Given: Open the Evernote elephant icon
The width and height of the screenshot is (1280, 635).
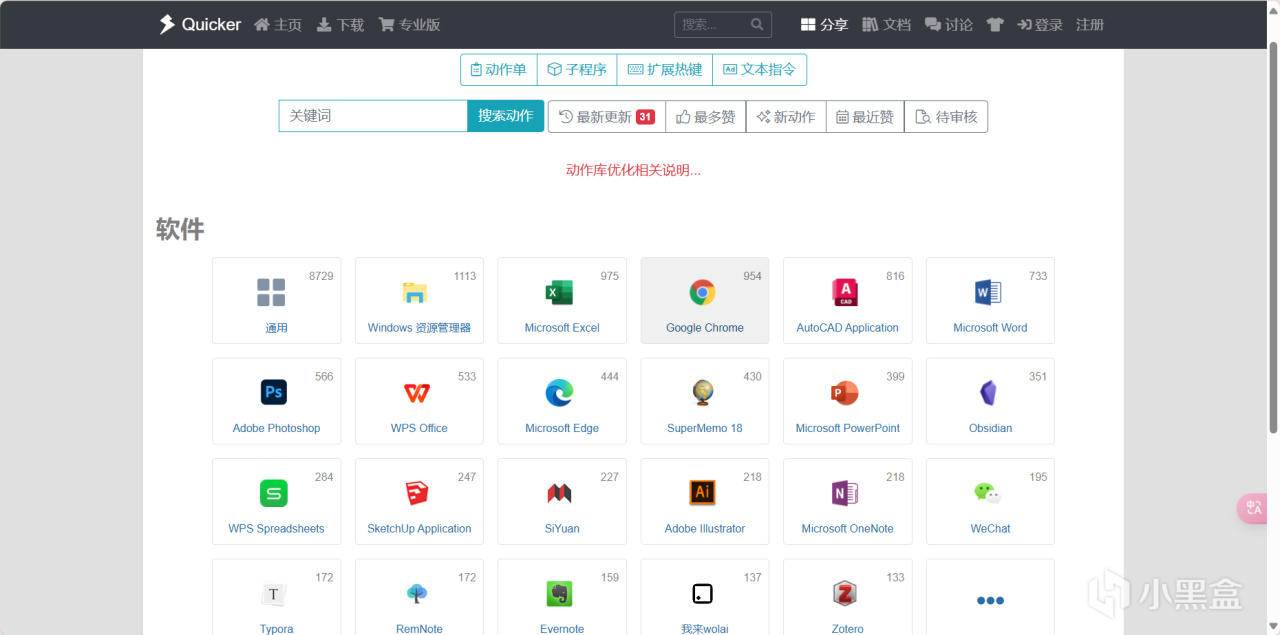Looking at the screenshot, I should 559,594.
